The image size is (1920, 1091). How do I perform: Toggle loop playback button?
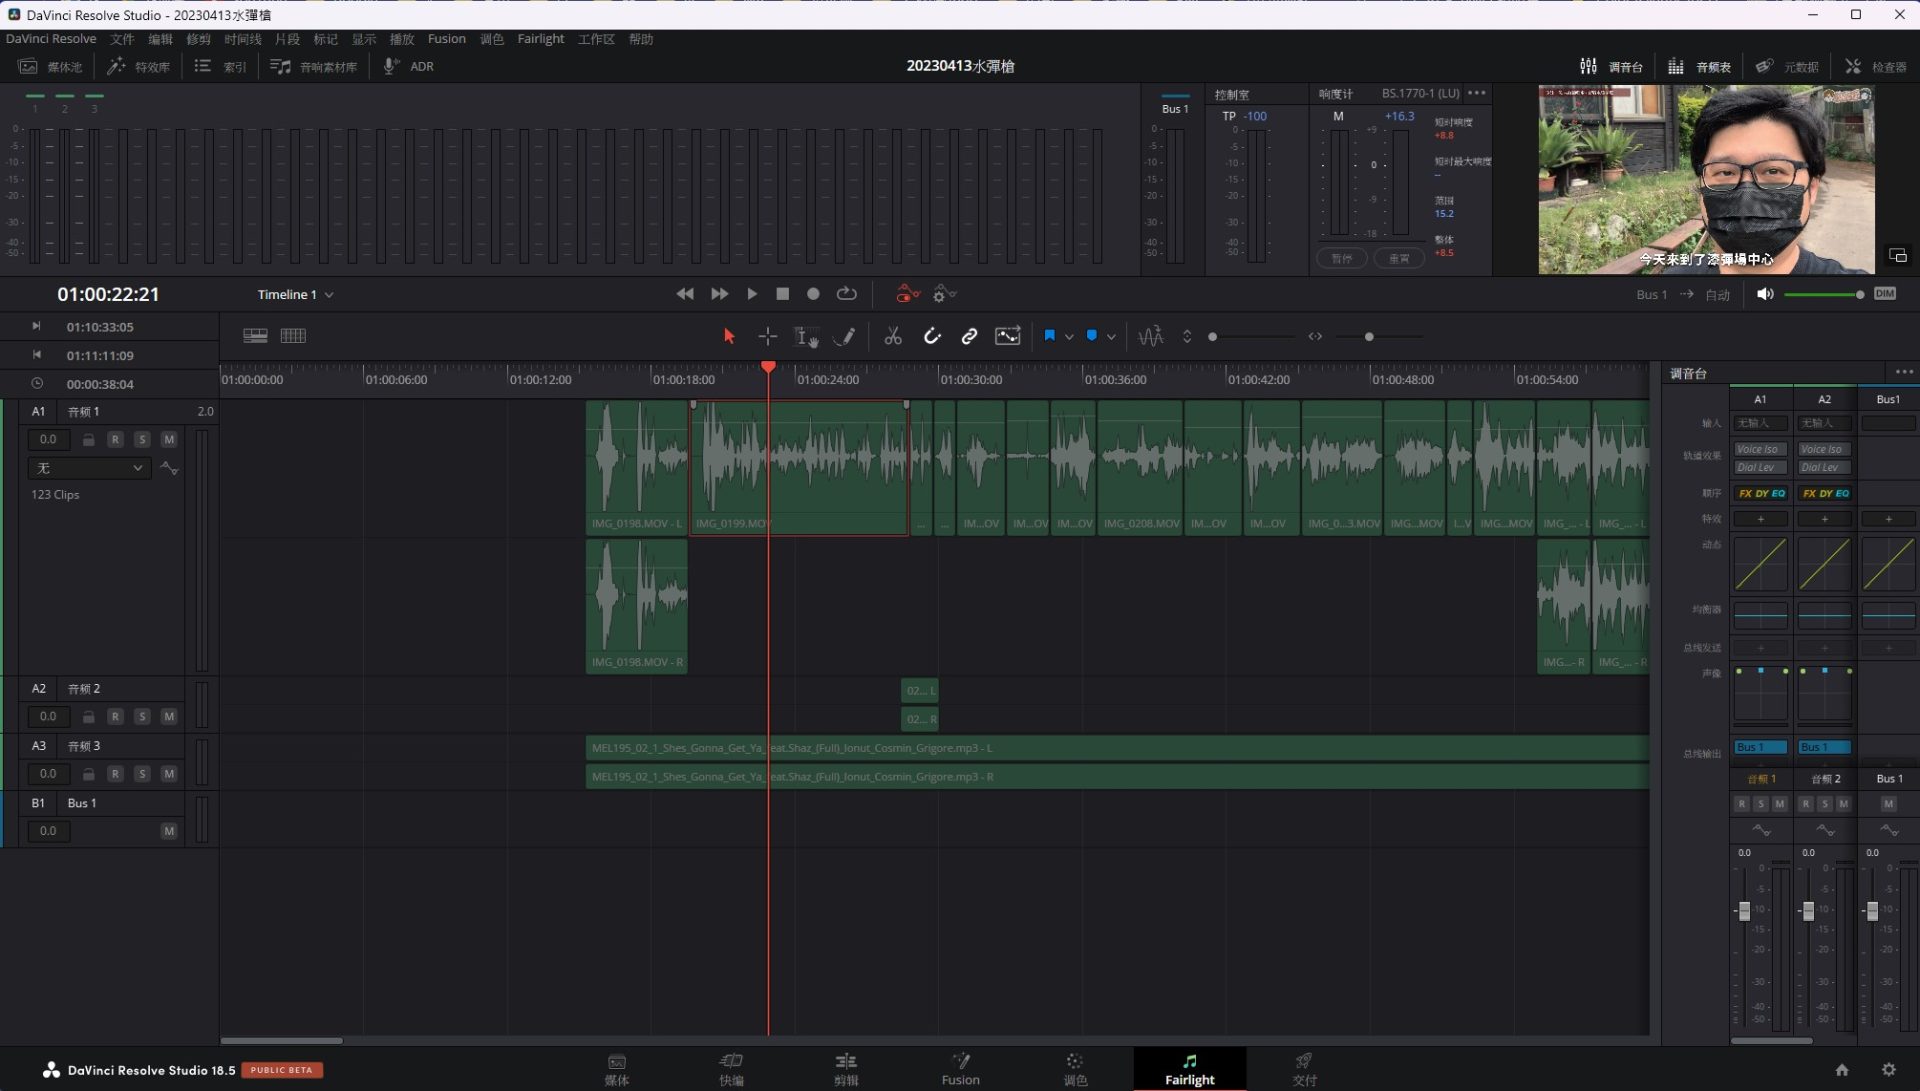point(846,294)
